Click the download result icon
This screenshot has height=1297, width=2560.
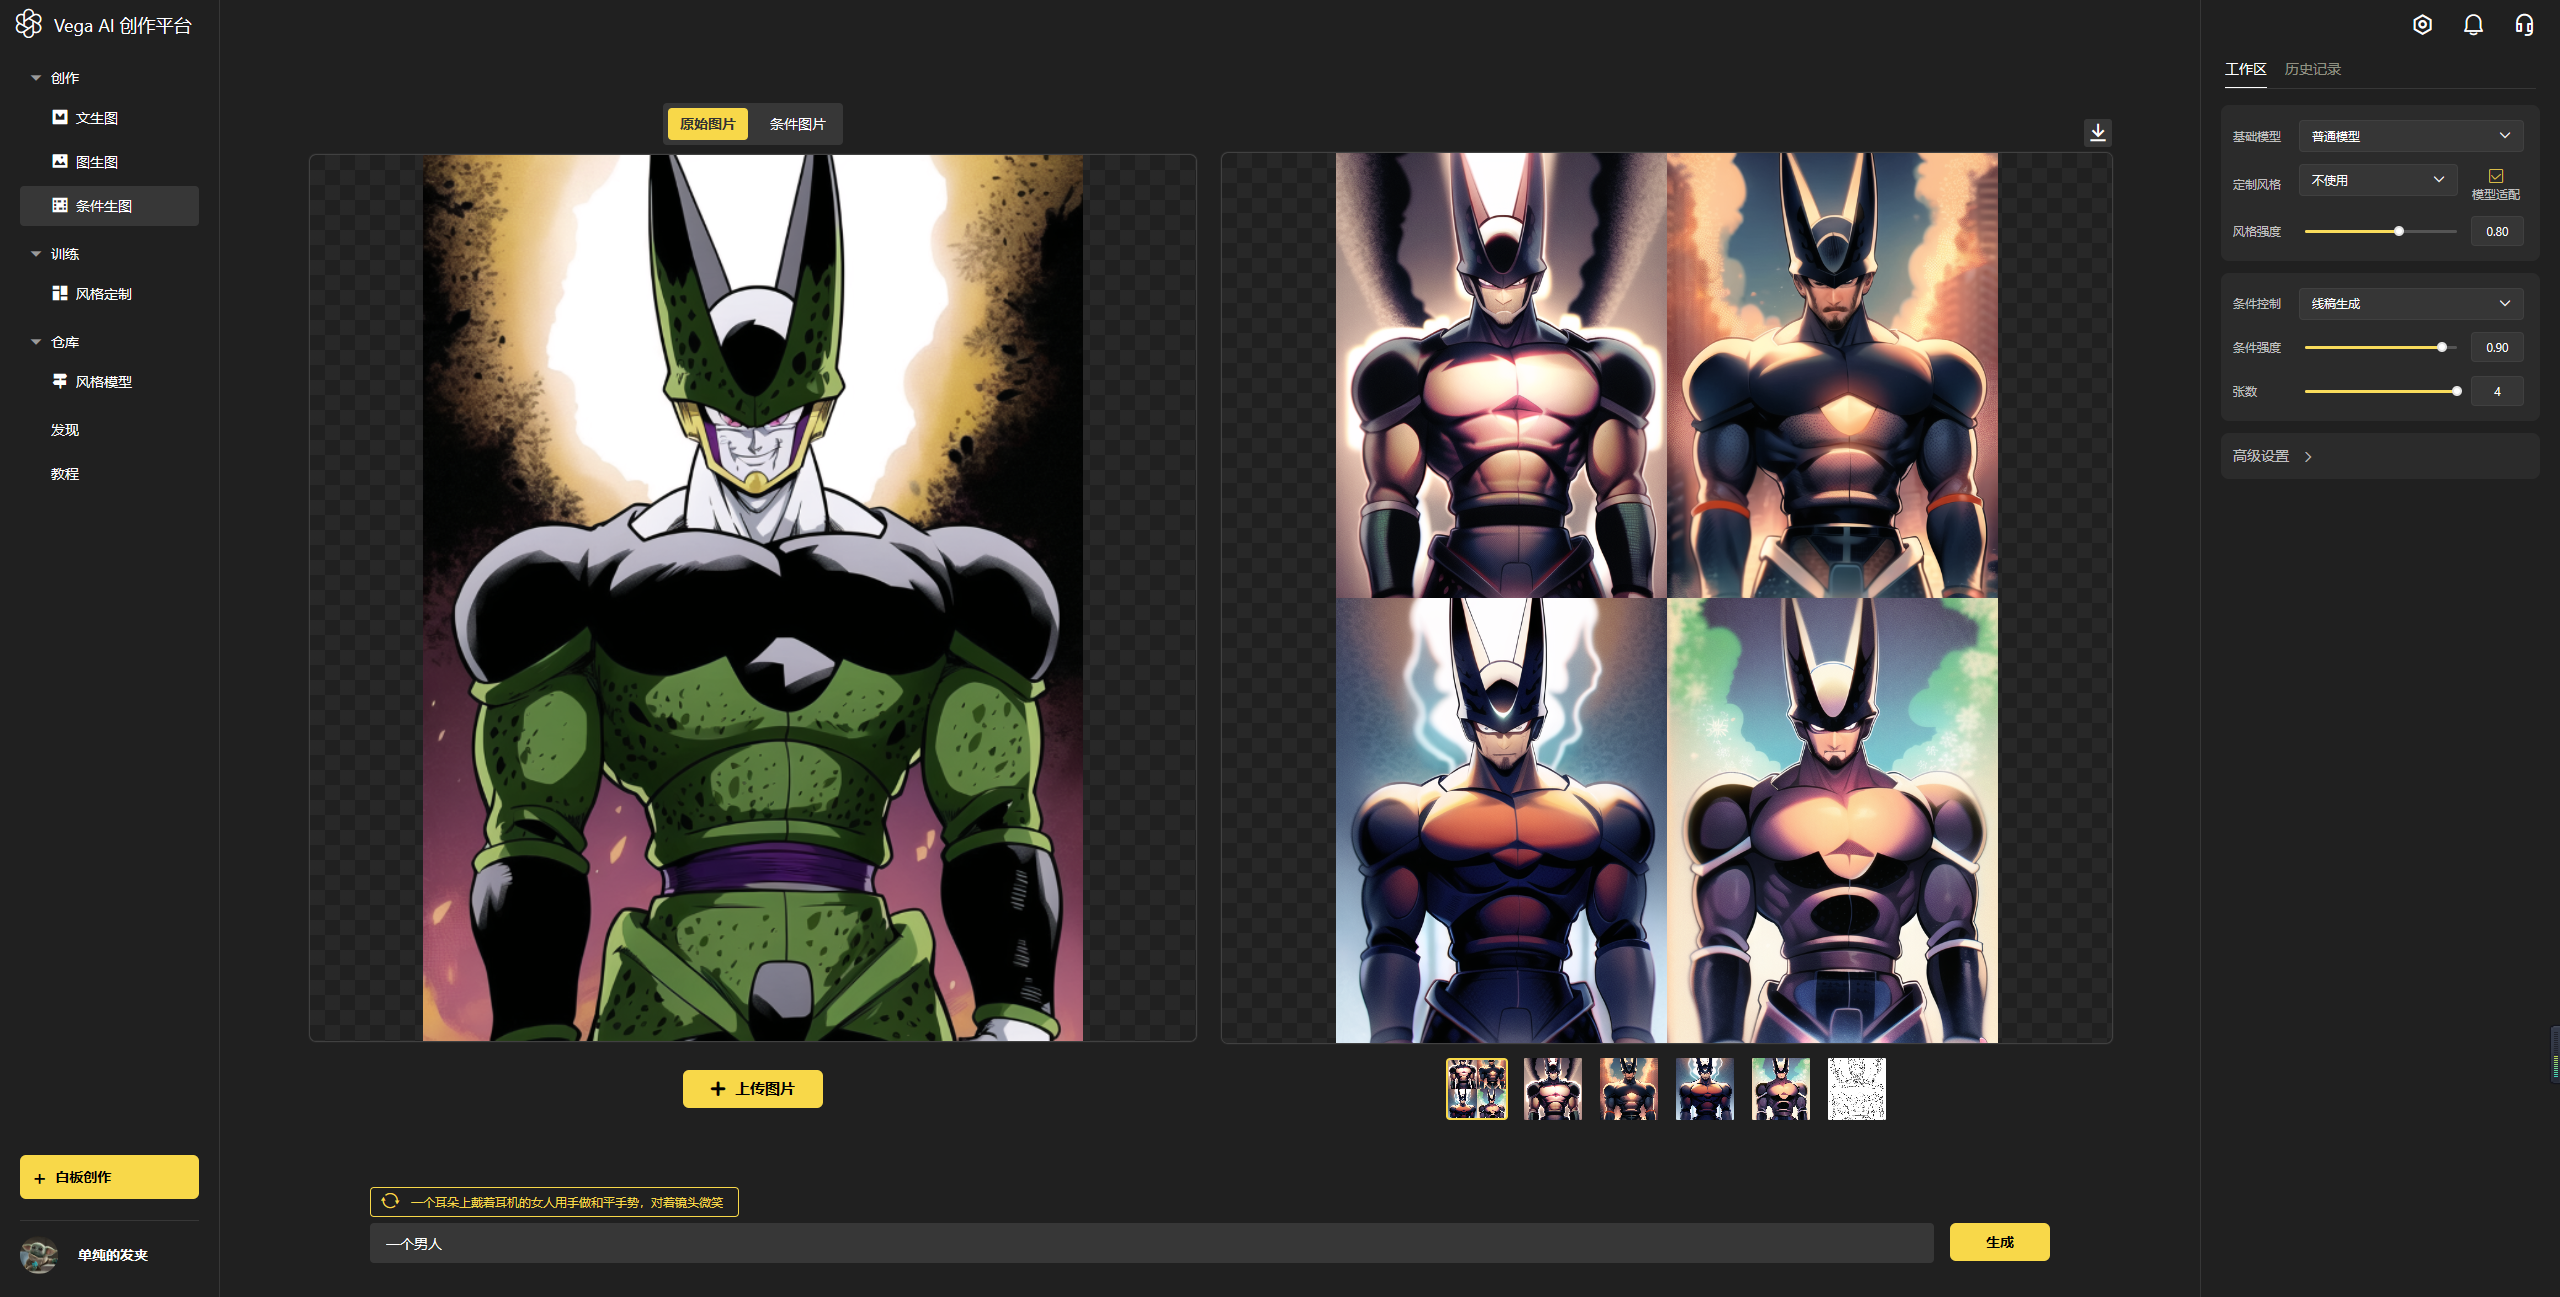tap(2098, 132)
